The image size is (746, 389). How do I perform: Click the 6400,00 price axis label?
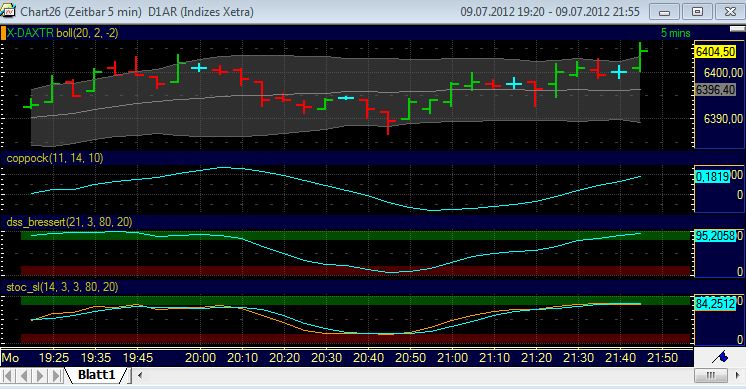coord(723,72)
